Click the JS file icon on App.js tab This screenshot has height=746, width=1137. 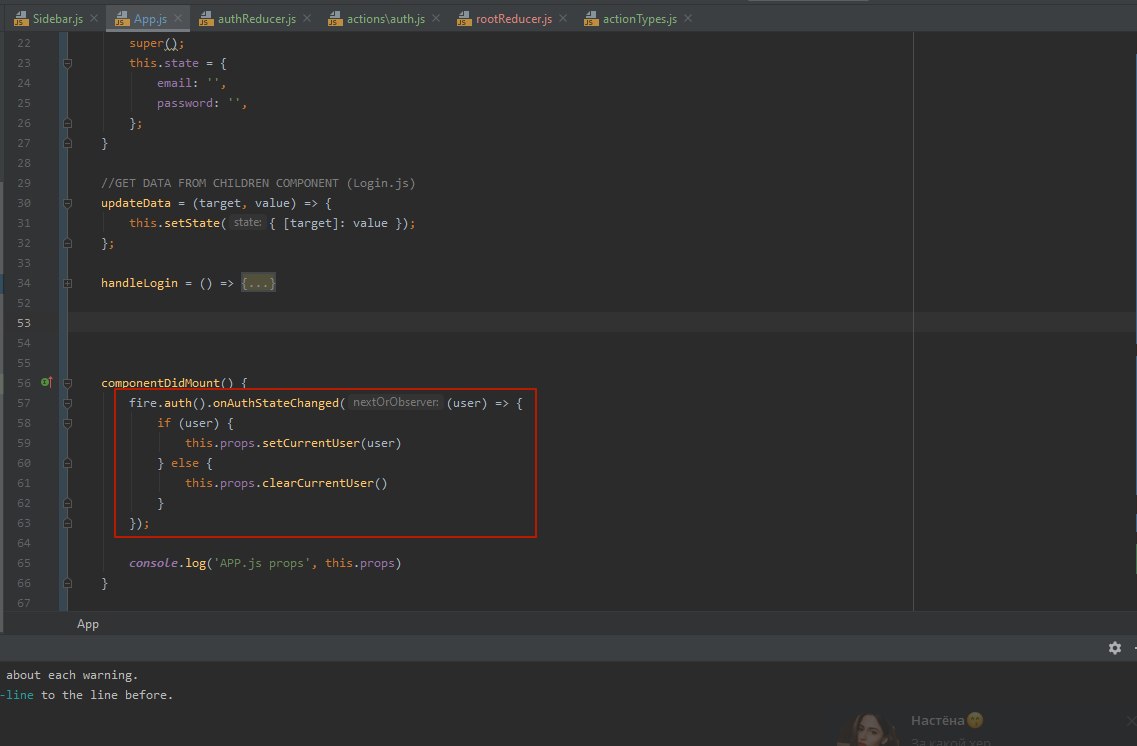(121, 19)
